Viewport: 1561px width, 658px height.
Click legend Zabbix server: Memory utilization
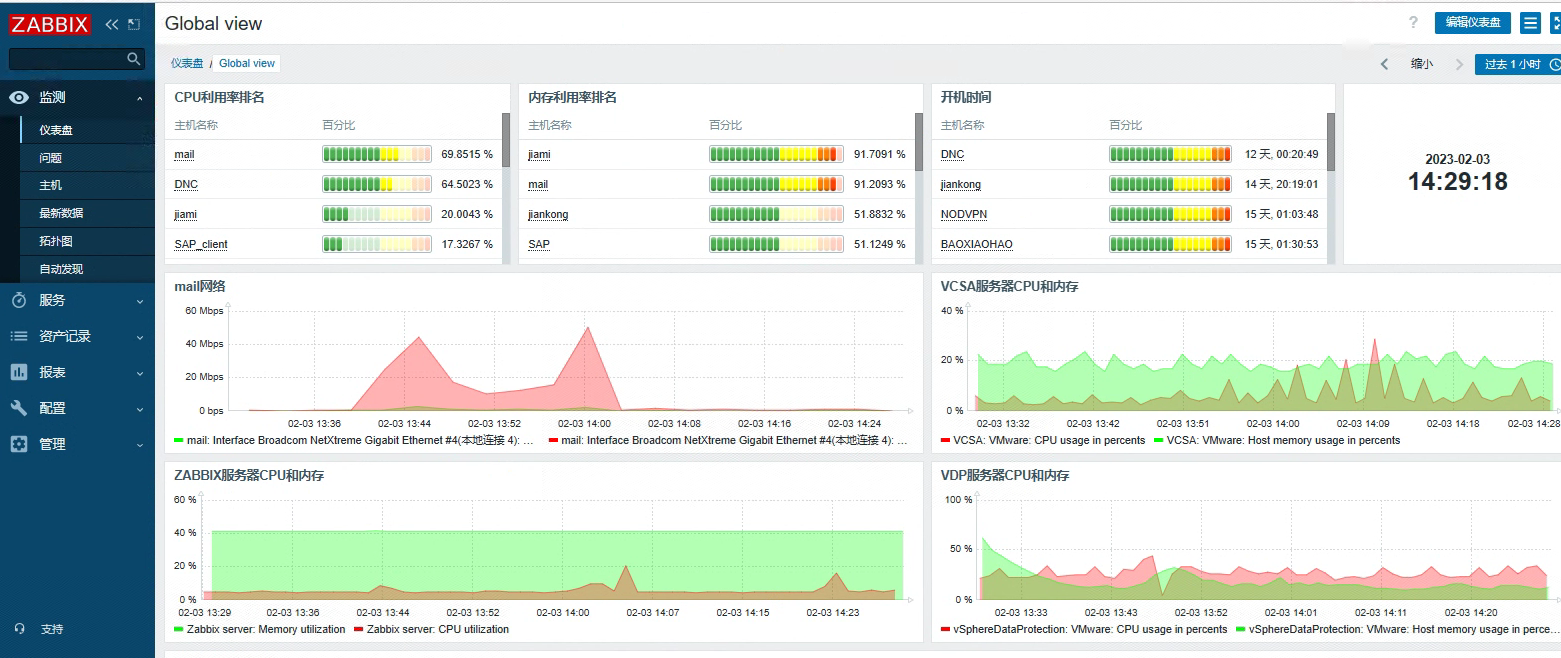(266, 630)
